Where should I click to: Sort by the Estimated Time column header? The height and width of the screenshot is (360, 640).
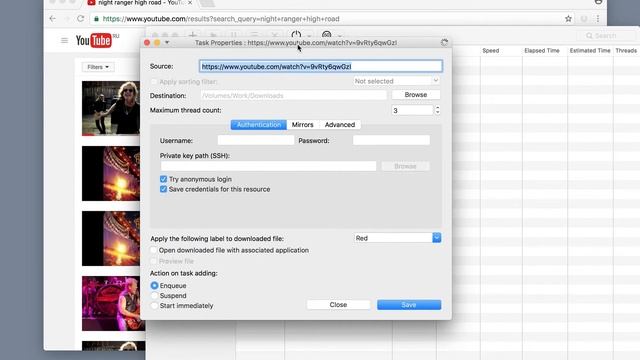pos(590,51)
